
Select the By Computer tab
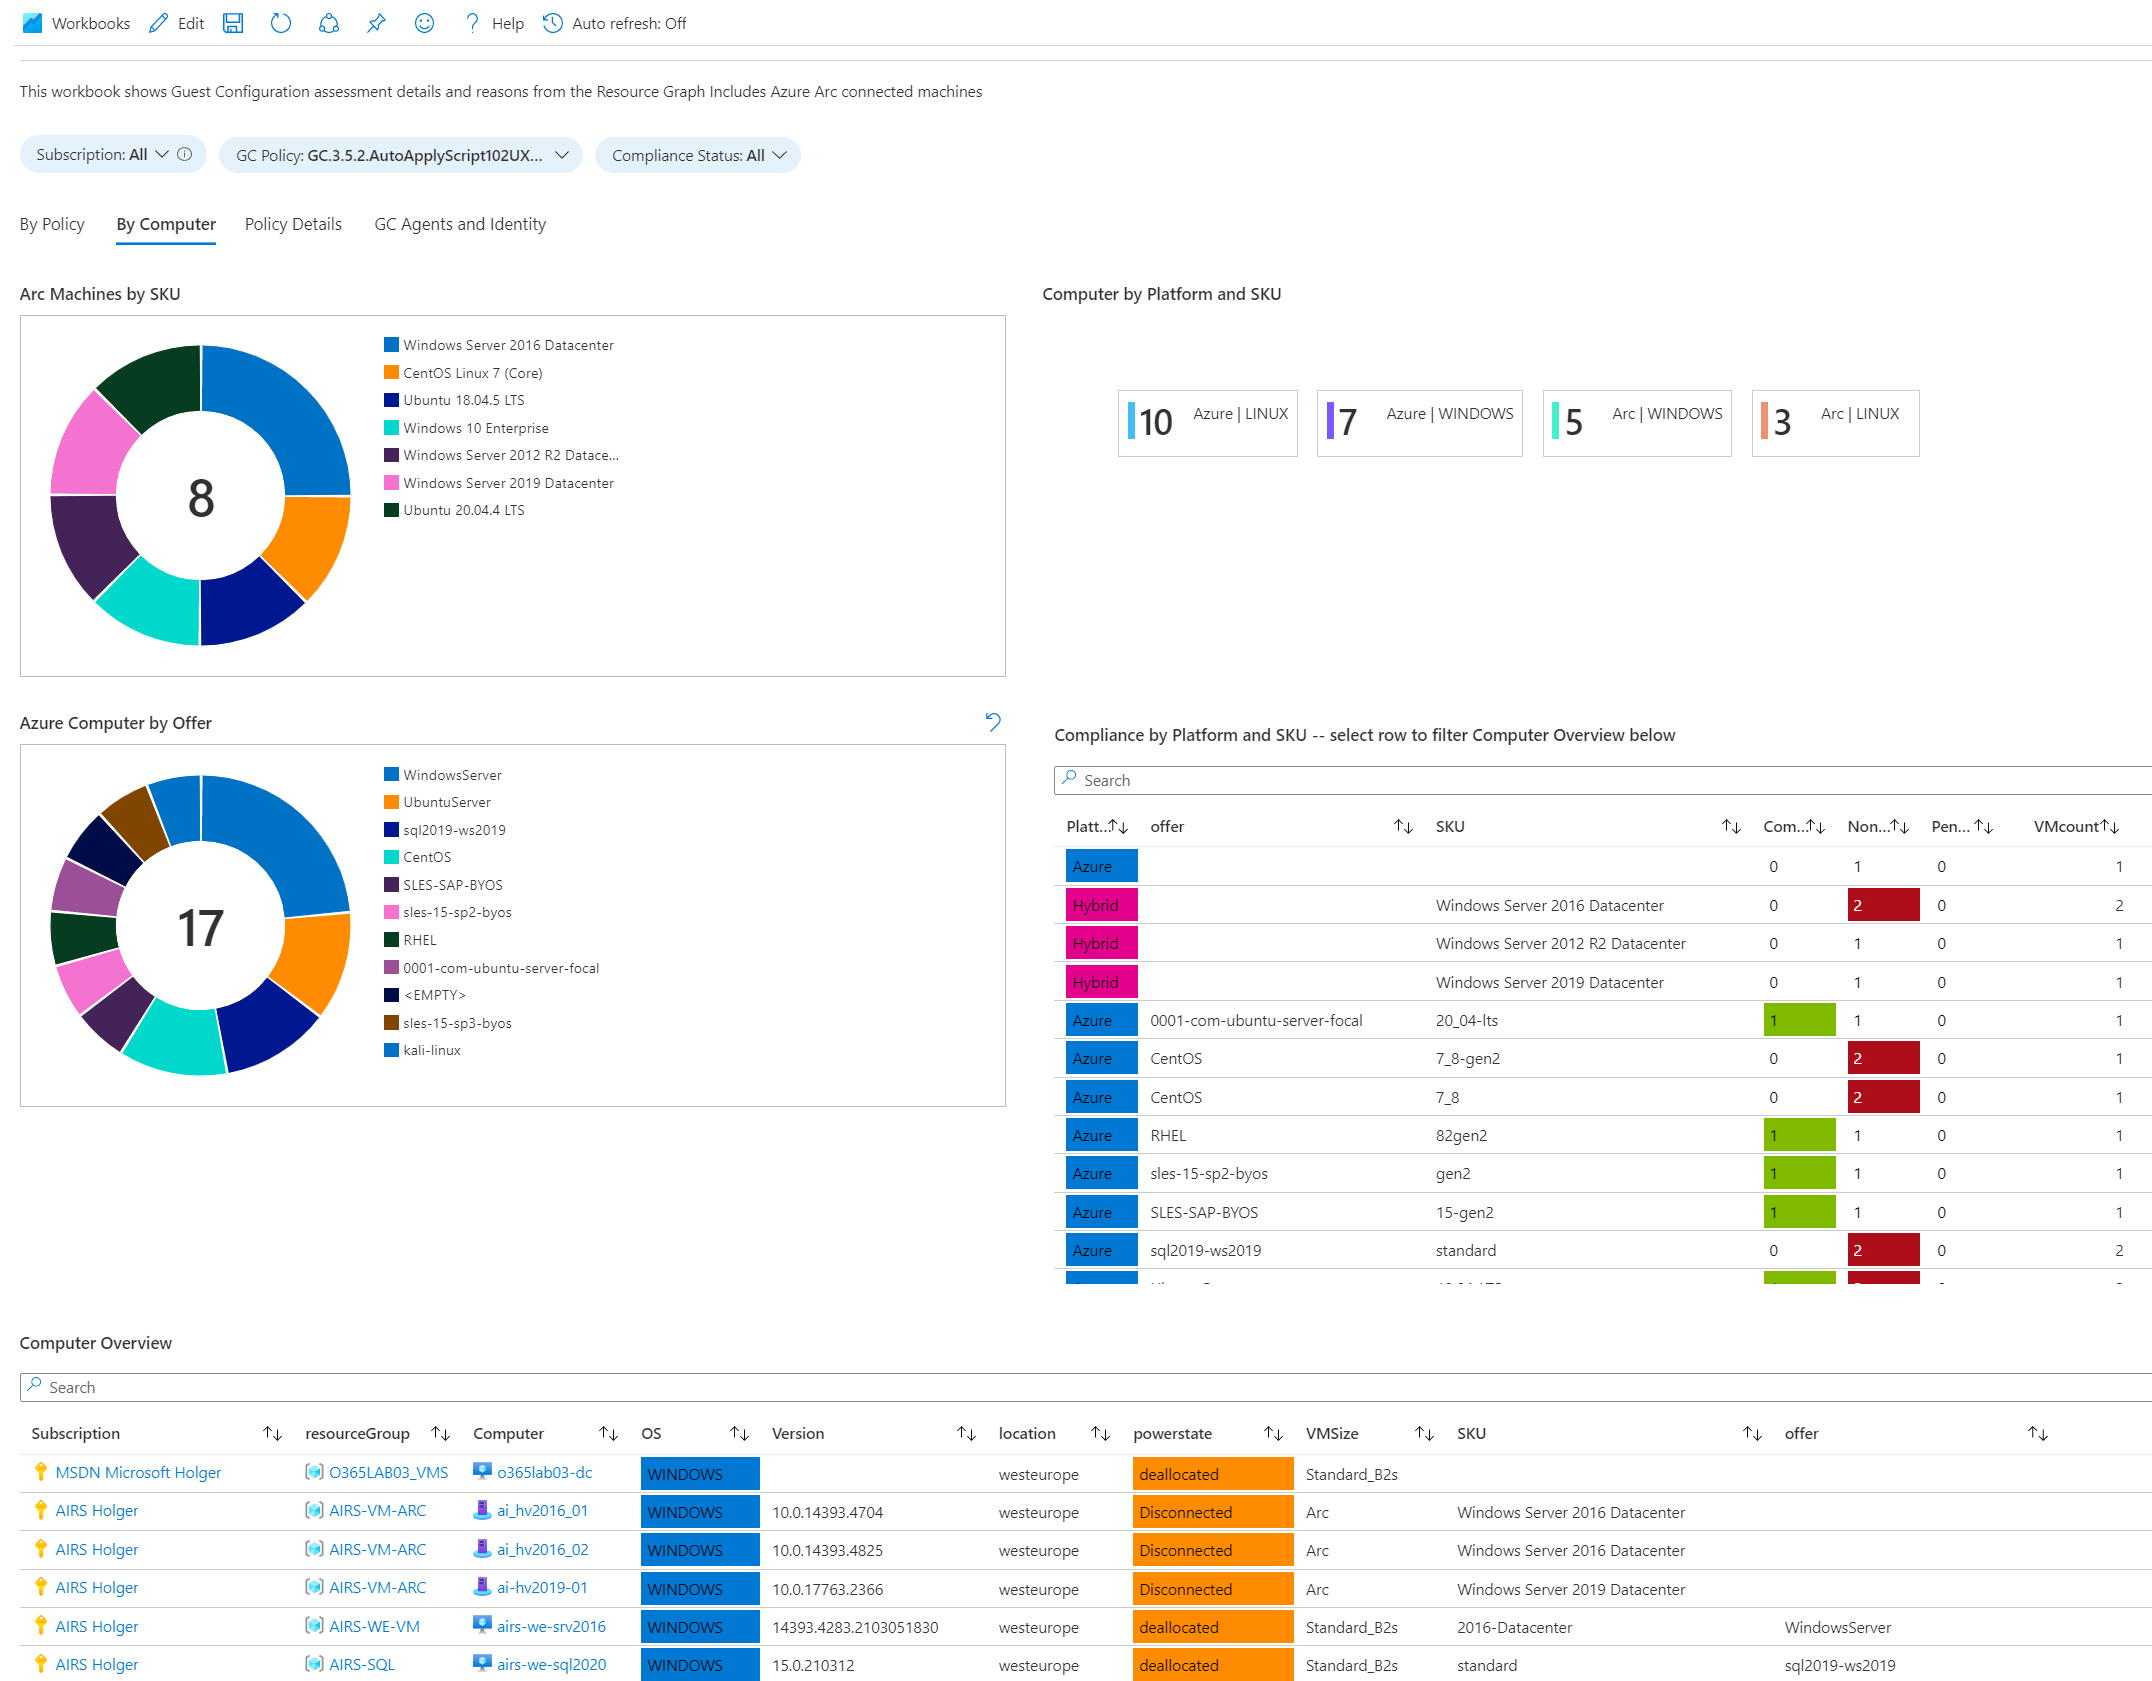[166, 224]
